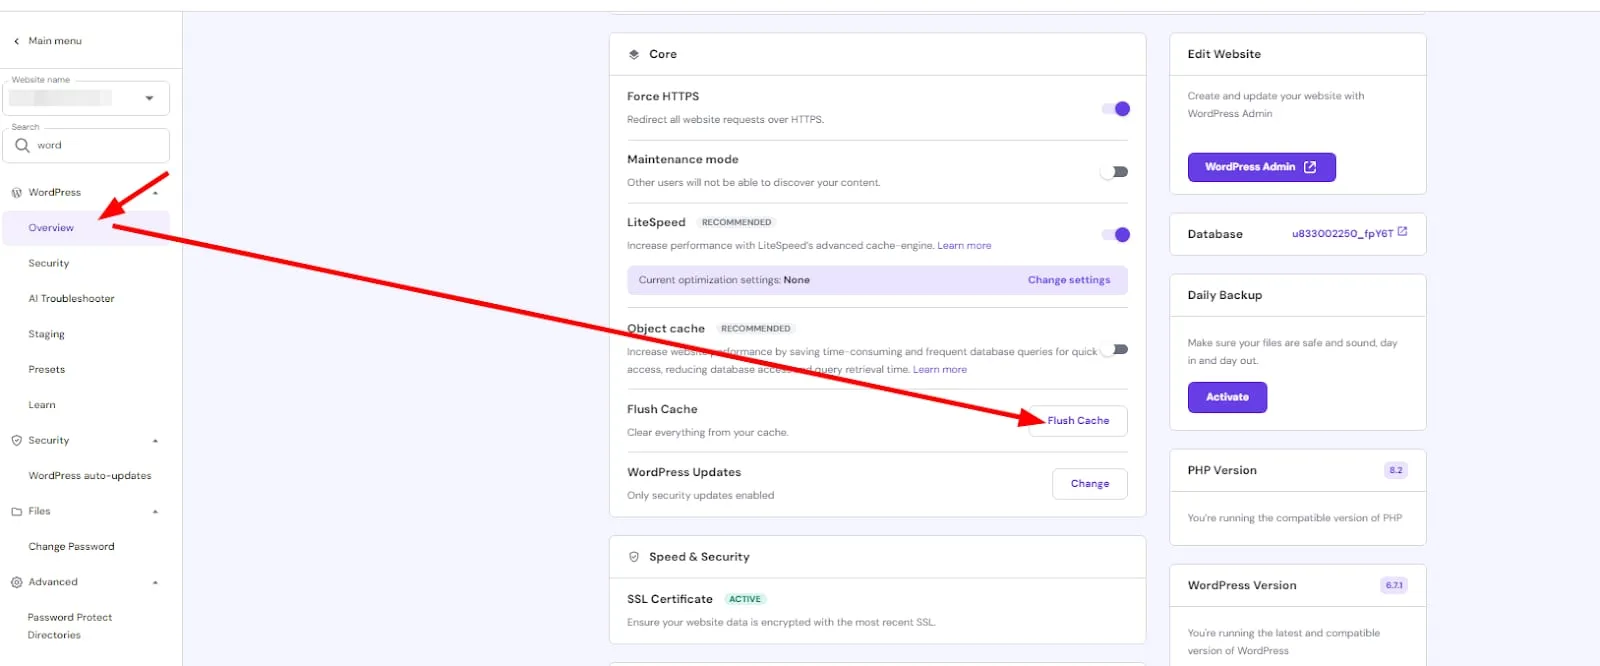Click the Files folder icon in sidebar
This screenshot has width=1600, height=666.
click(16, 512)
